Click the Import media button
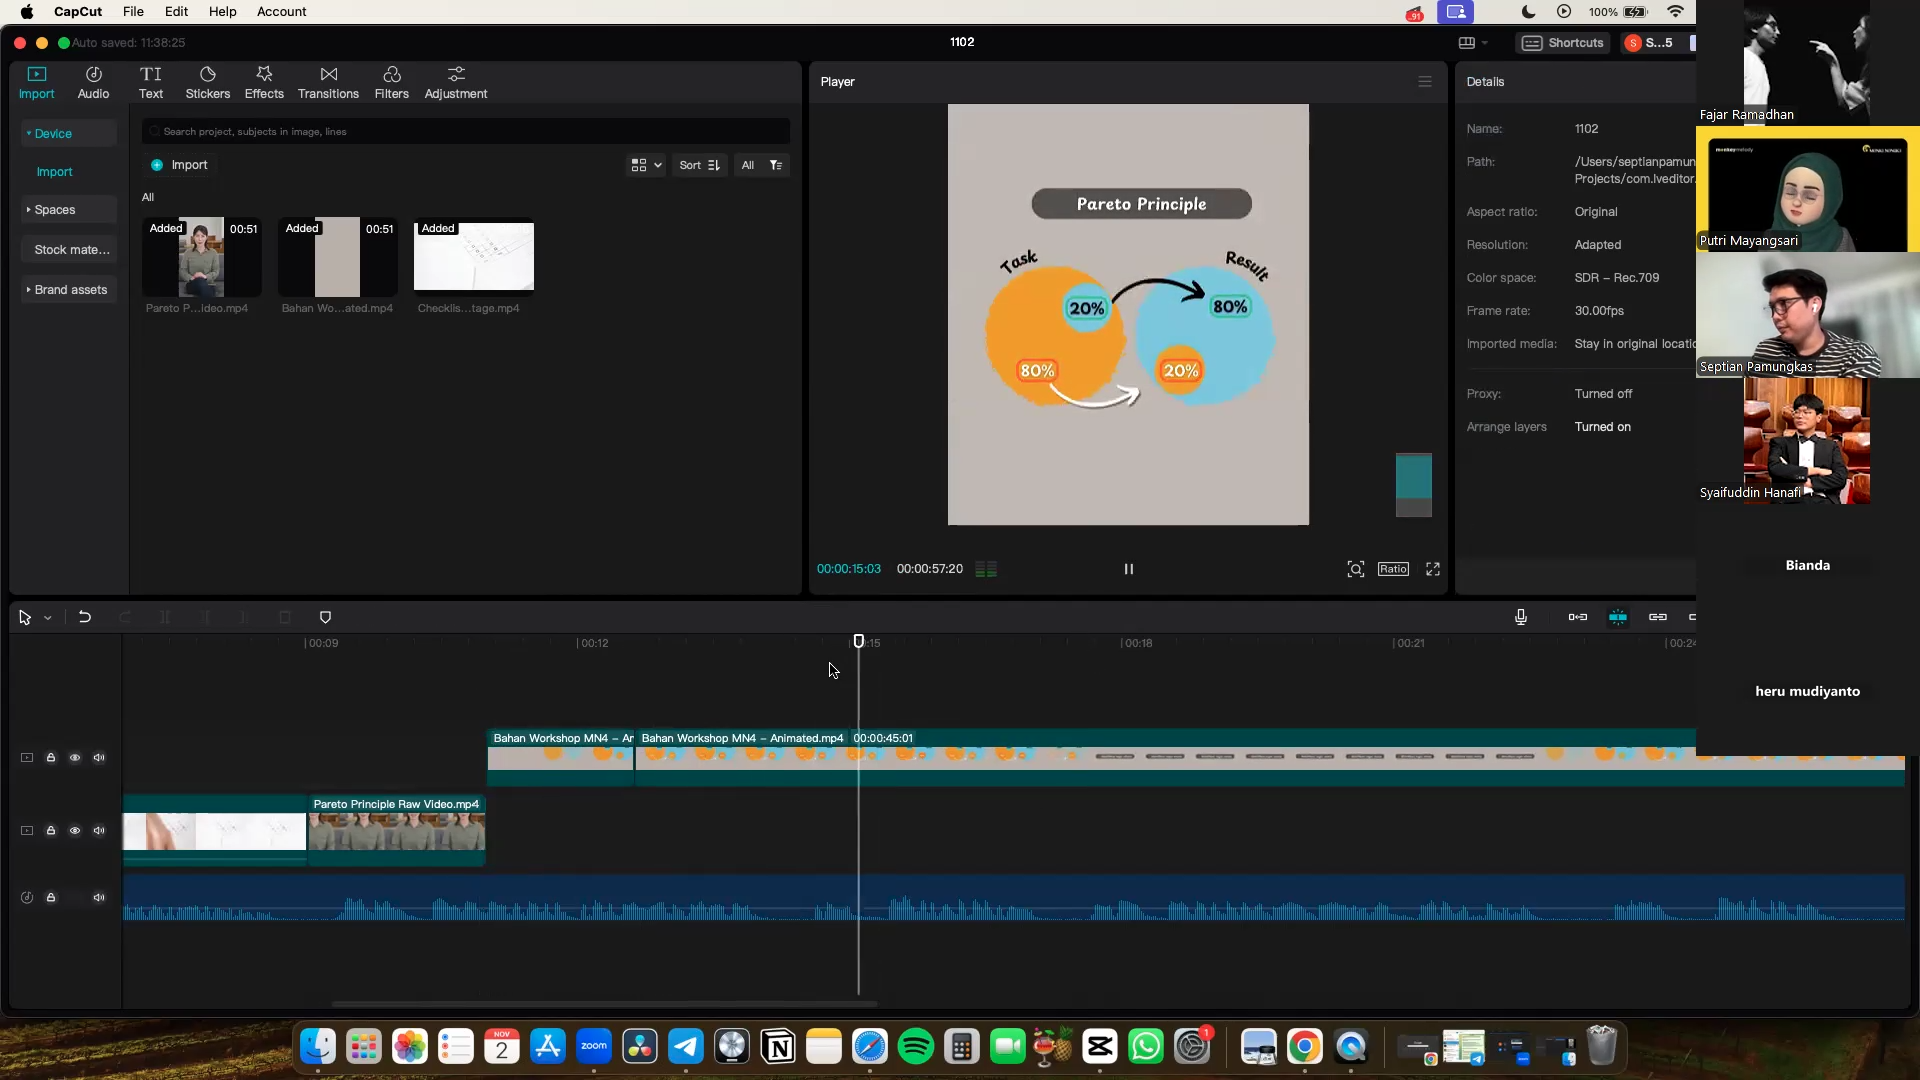This screenshot has height=1080, width=1920. (179, 165)
